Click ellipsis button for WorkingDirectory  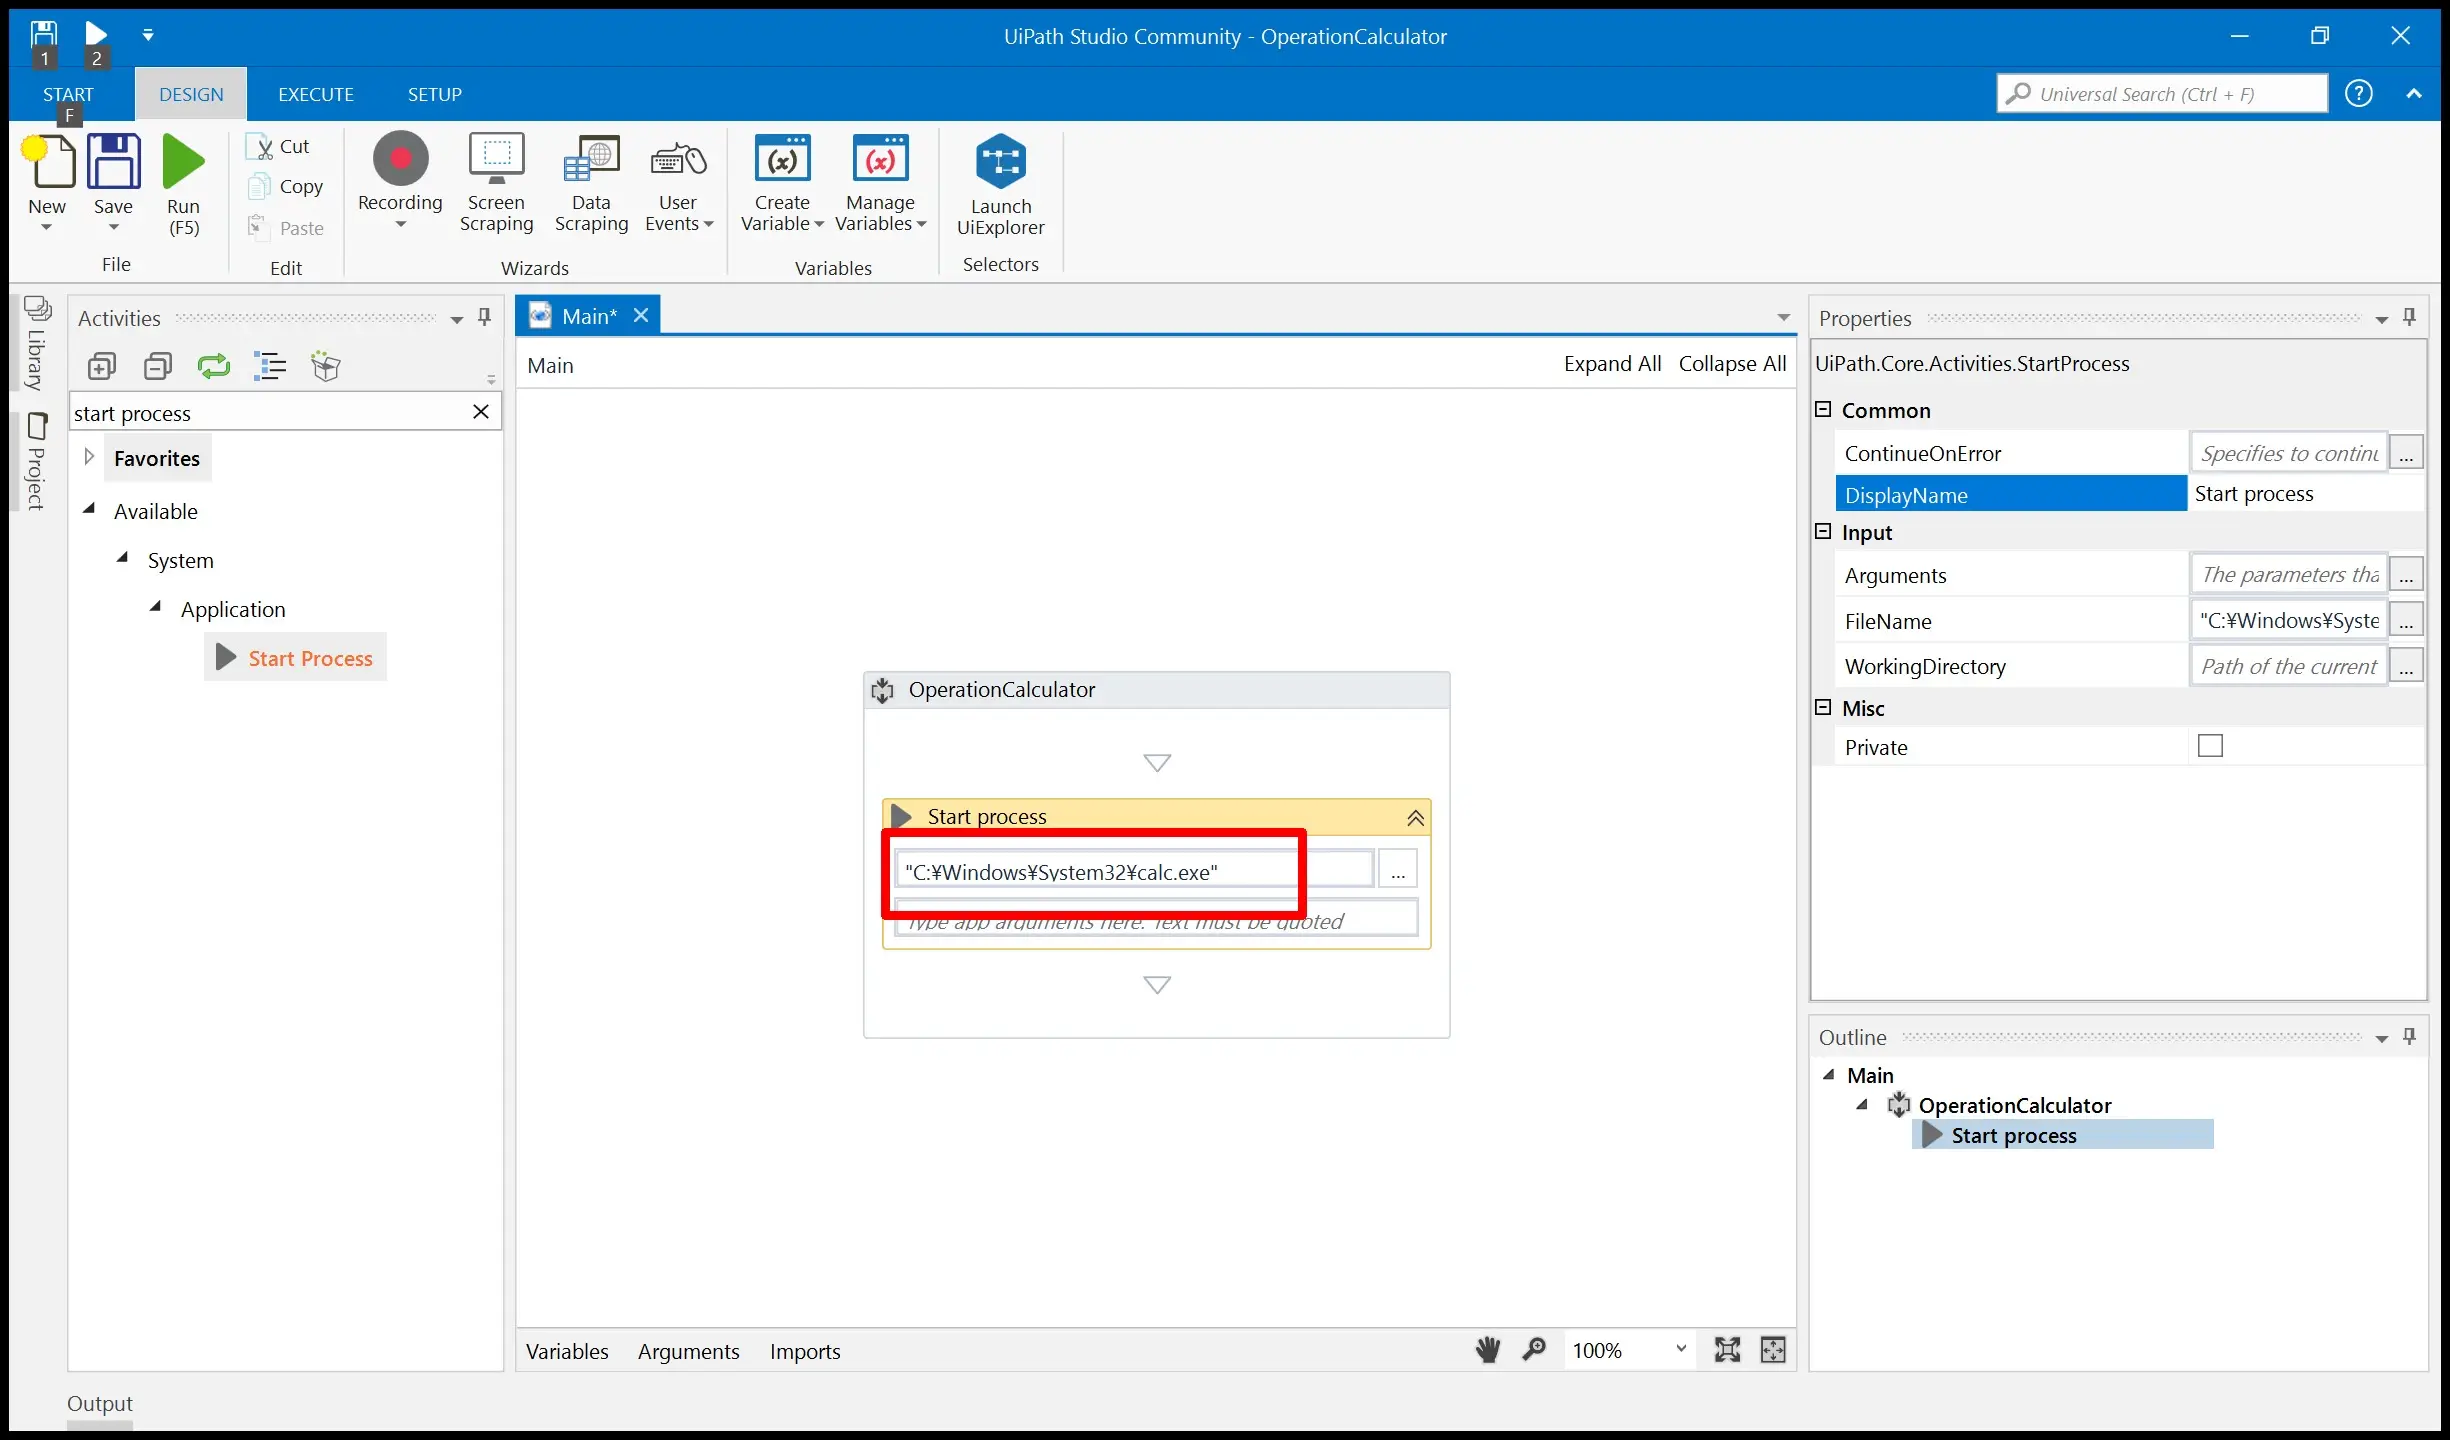point(2406,665)
